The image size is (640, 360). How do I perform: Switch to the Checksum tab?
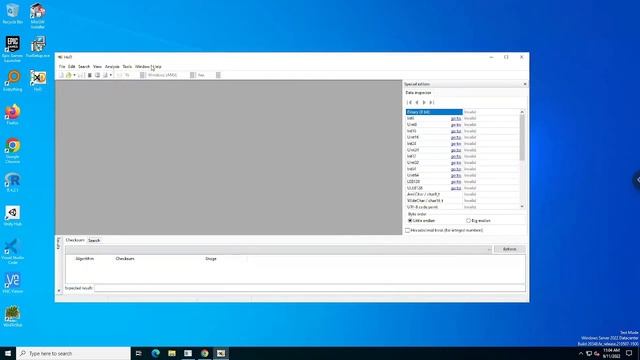click(75, 240)
